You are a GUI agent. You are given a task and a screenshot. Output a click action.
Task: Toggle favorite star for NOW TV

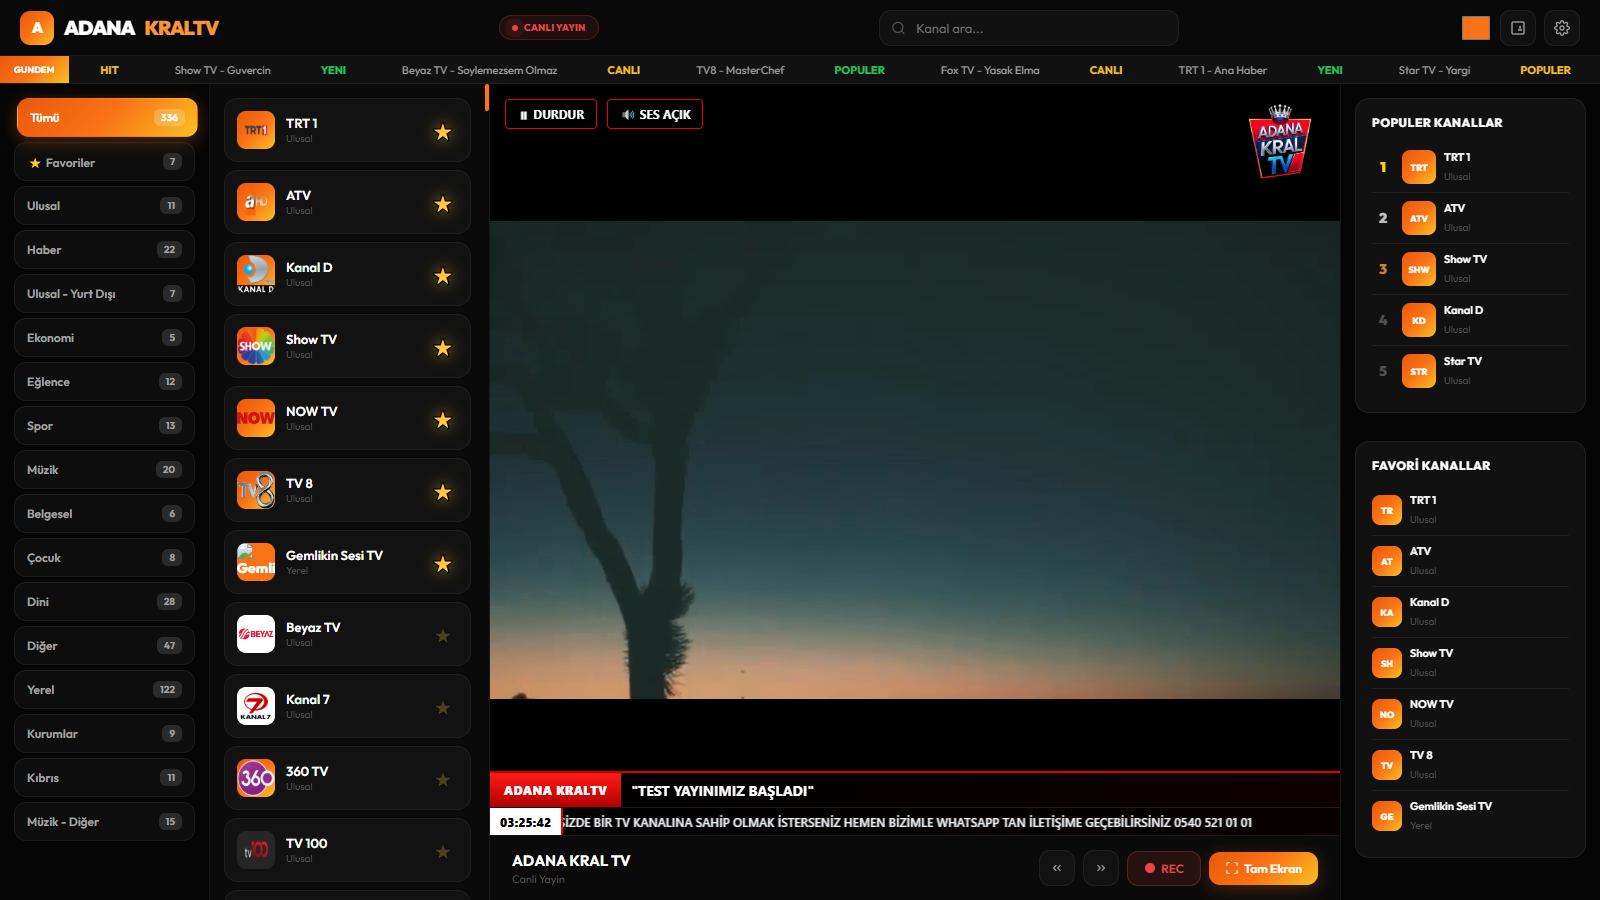[443, 420]
